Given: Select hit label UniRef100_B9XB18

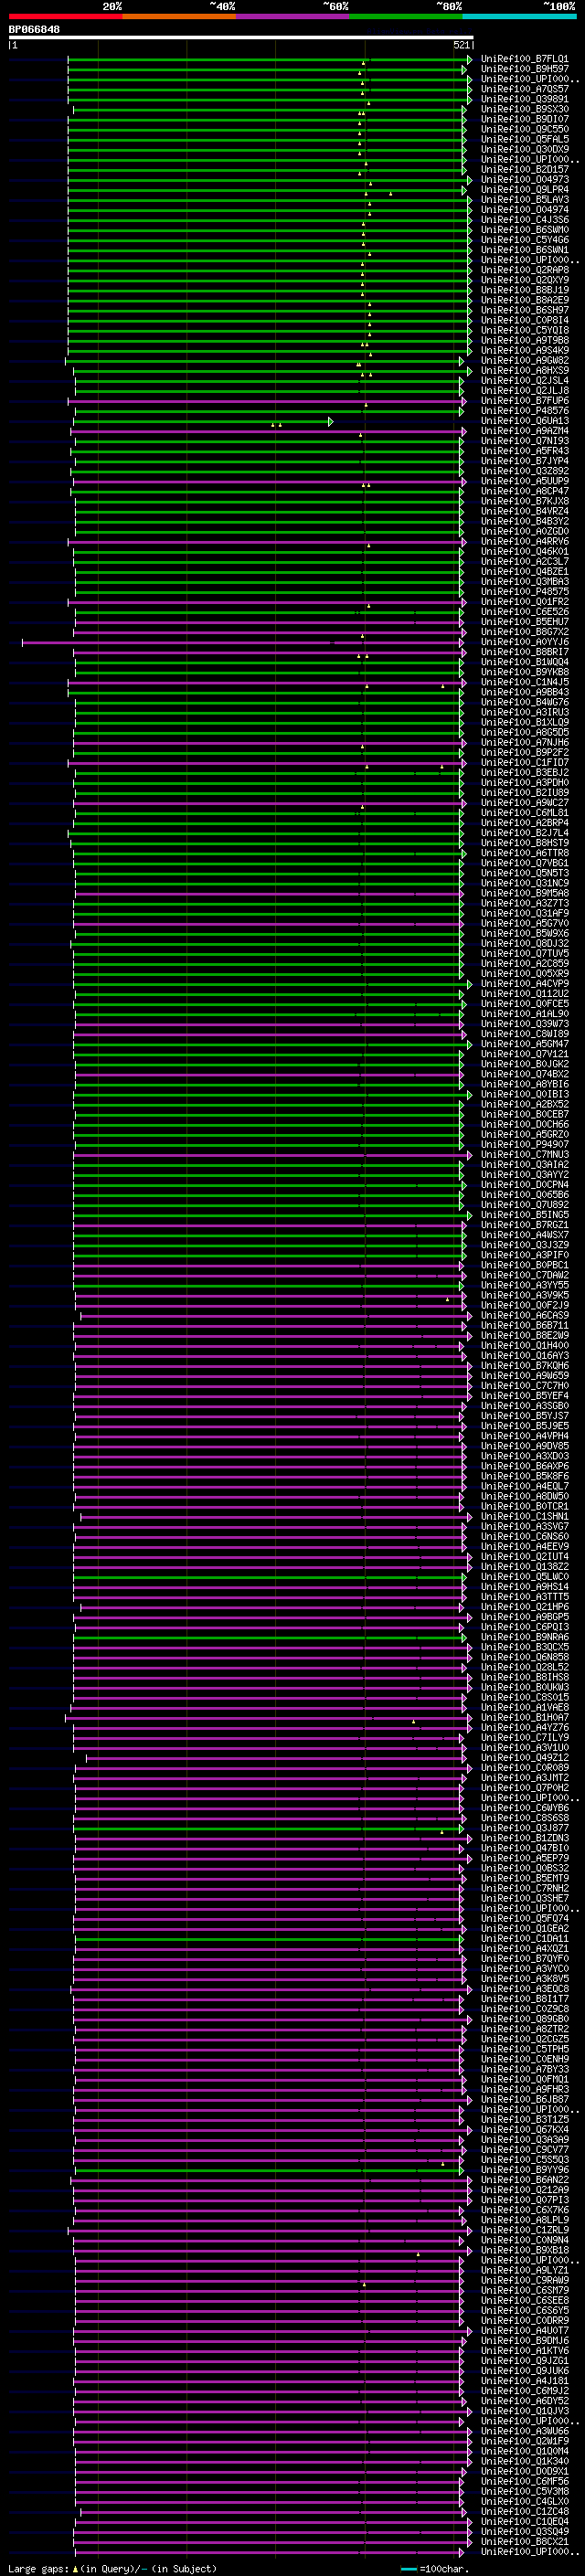Looking at the screenshot, I should [x=525, y=2250].
